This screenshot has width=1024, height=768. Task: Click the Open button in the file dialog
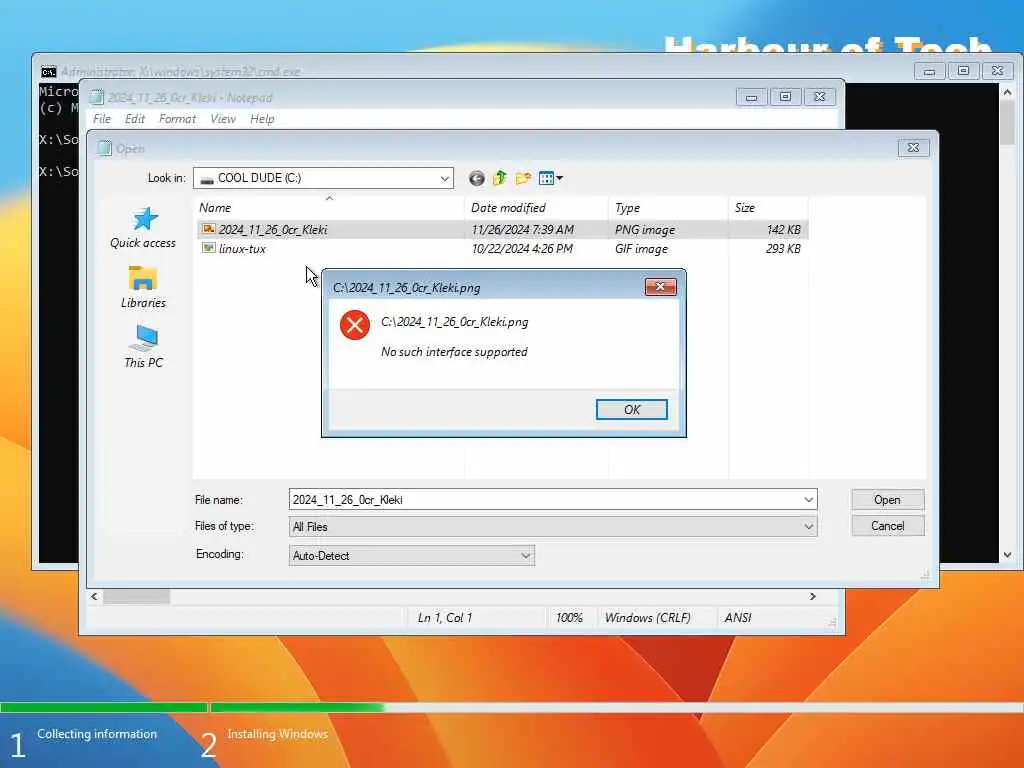pos(887,500)
